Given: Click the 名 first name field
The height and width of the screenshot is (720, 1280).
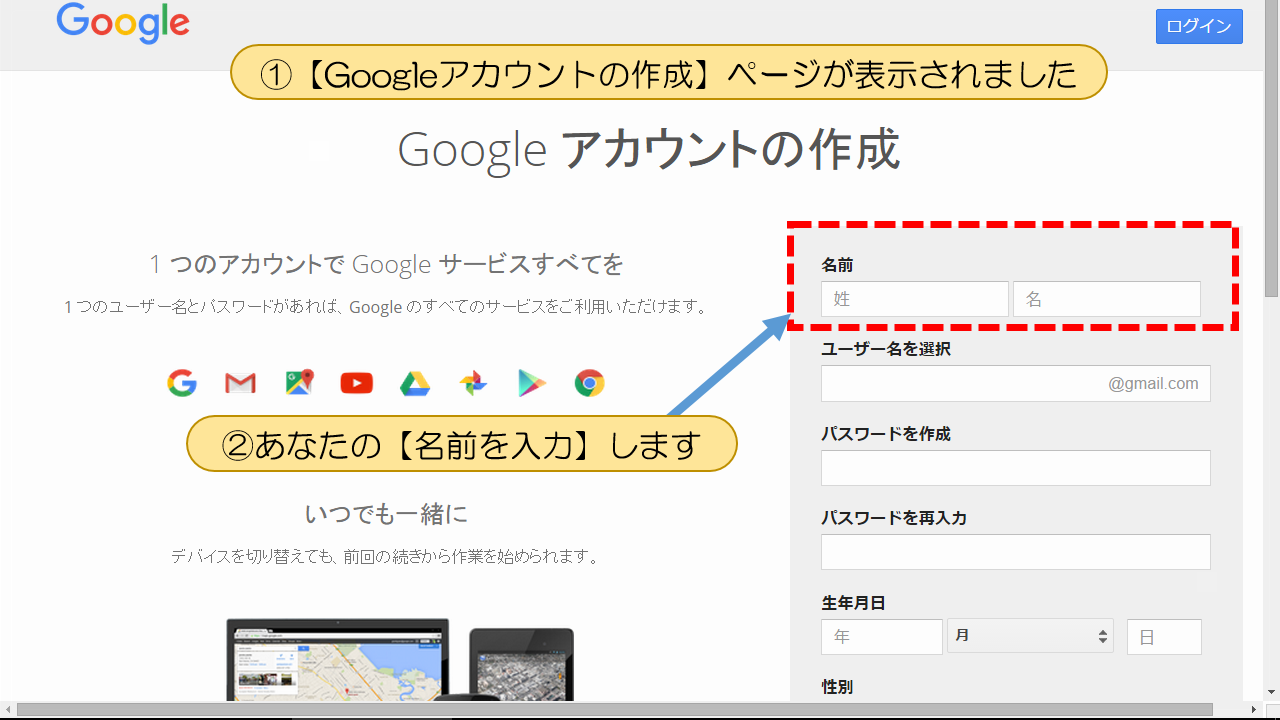Looking at the screenshot, I should 1107,299.
